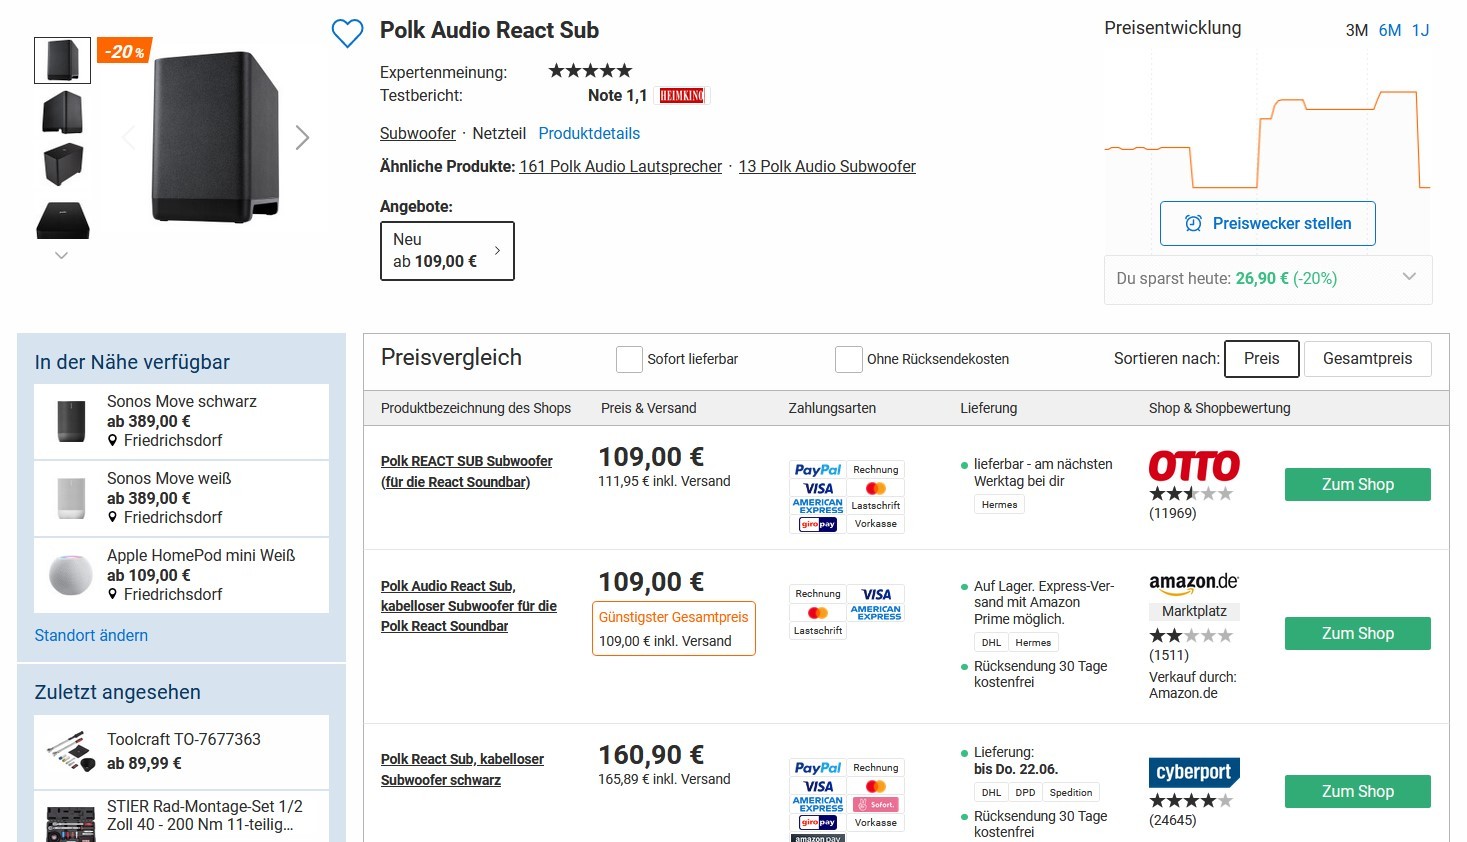Screen dimensions: 1467x842
Task: Click the HEIMKINO test report logo
Action: click(682, 96)
